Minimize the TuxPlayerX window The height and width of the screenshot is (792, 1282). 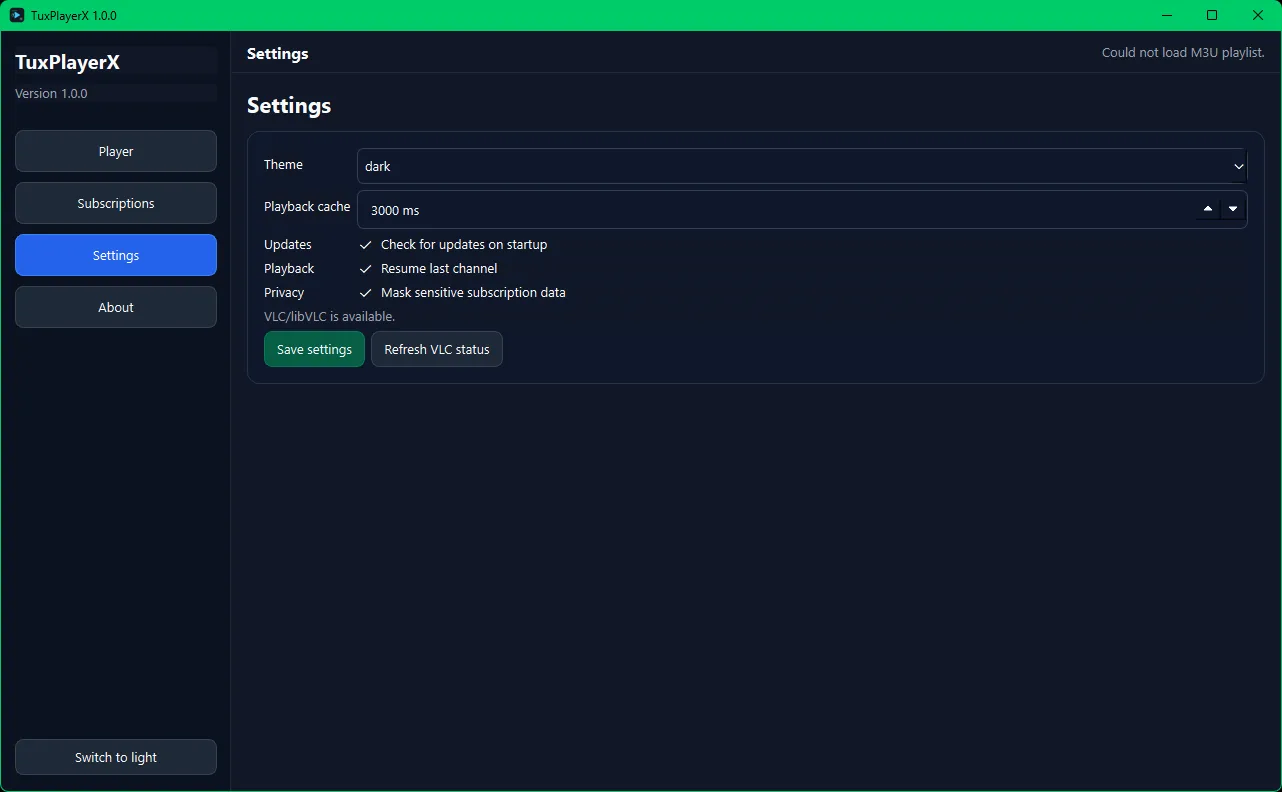1167,15
